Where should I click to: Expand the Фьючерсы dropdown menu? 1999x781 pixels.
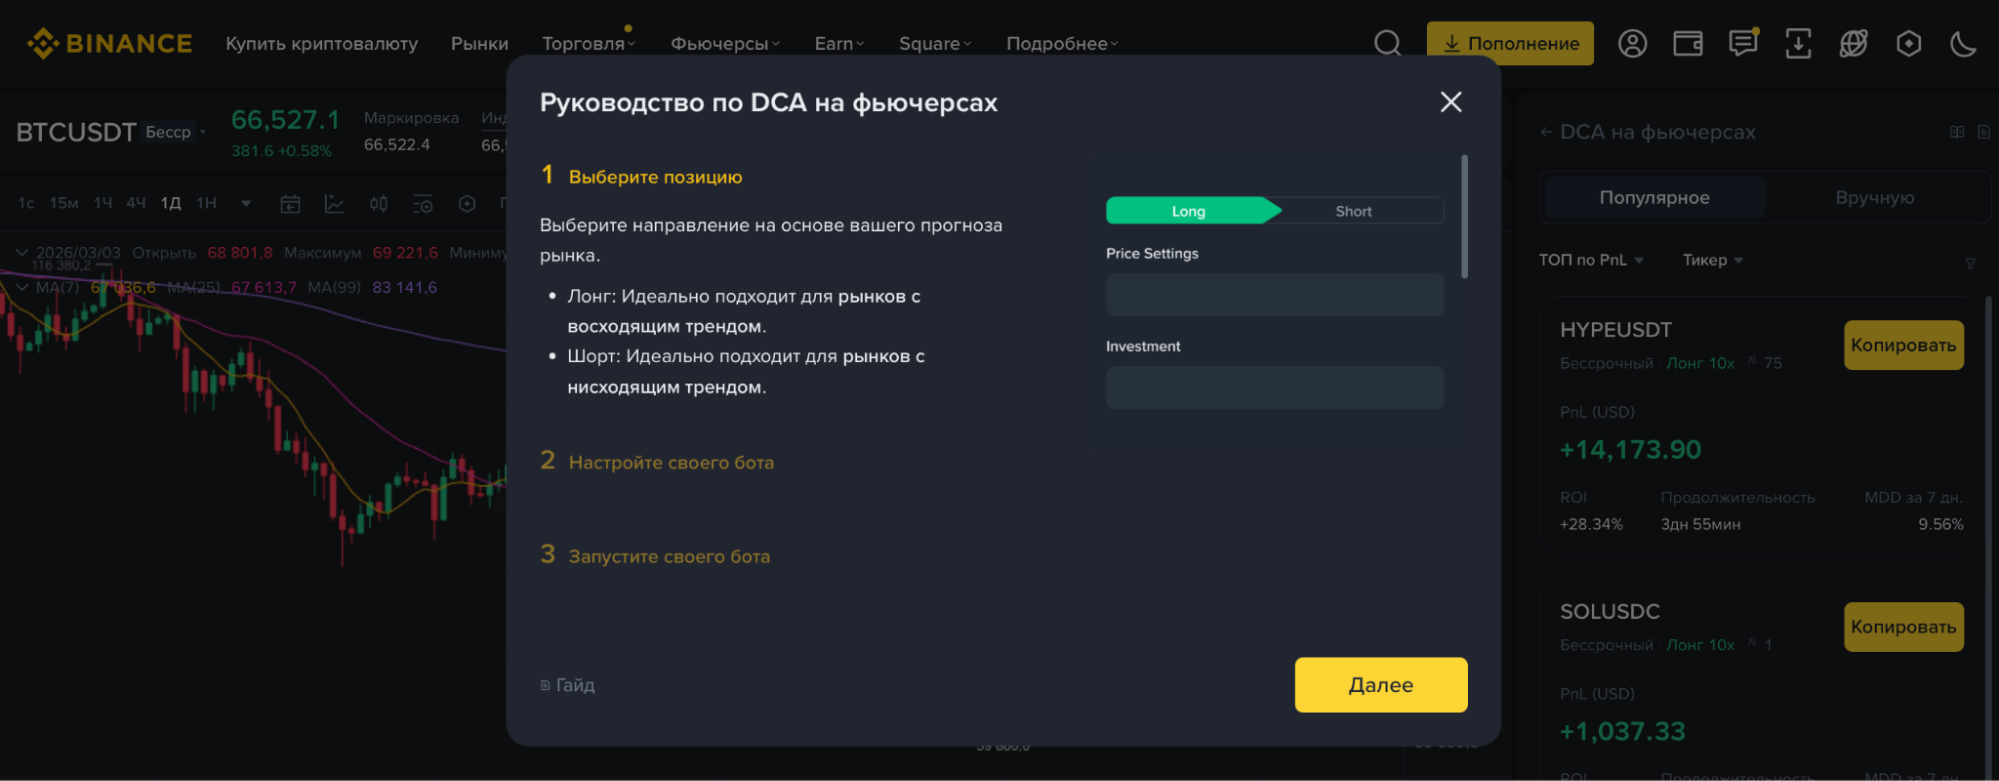click(x=724, y=44)
